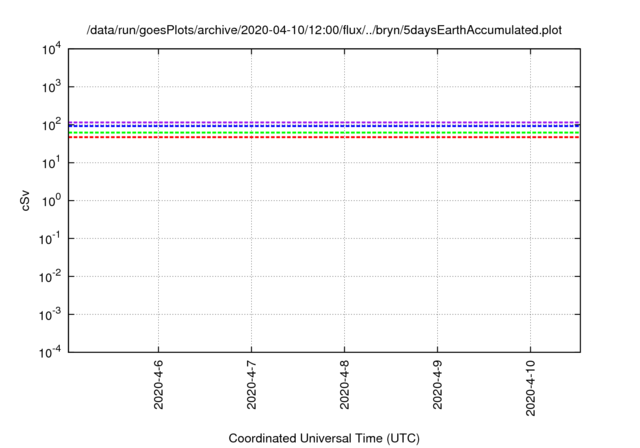The image size is (640, 448).
Task: Click the cSv y-axis label
Action: [25, 200]
